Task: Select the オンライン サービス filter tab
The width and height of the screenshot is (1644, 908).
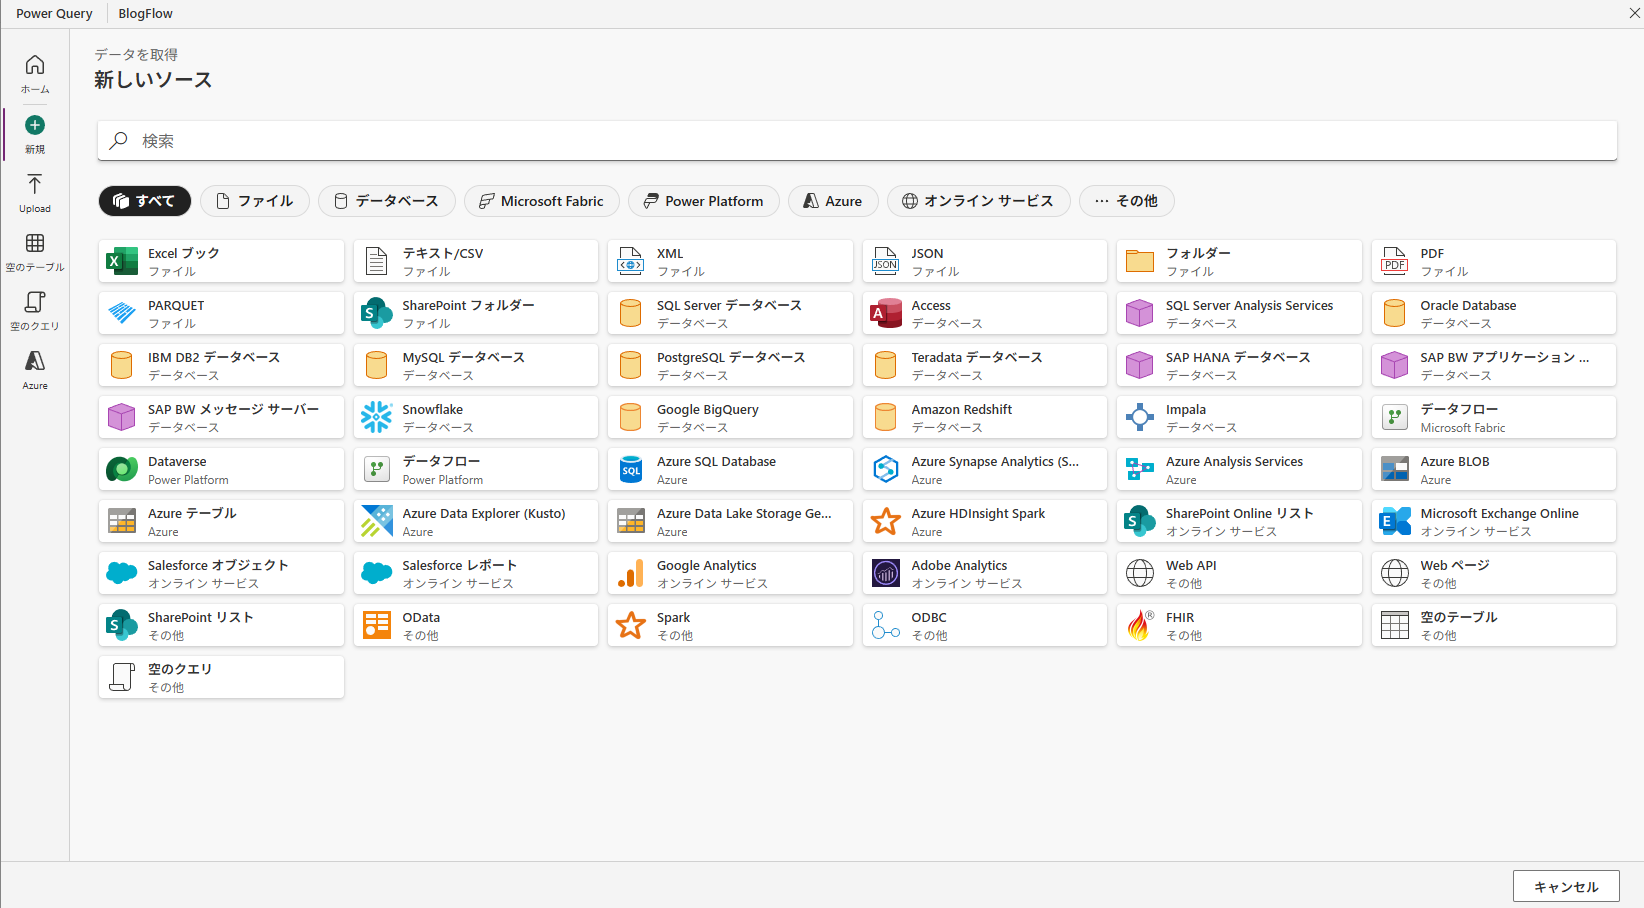Action: pos(979,201)
